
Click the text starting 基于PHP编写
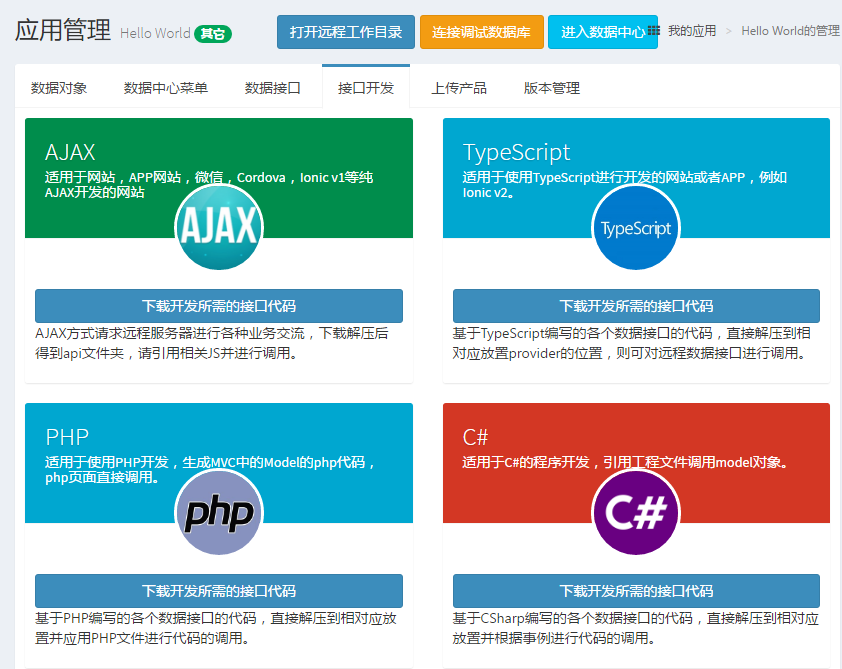click(x=216, y=628)
